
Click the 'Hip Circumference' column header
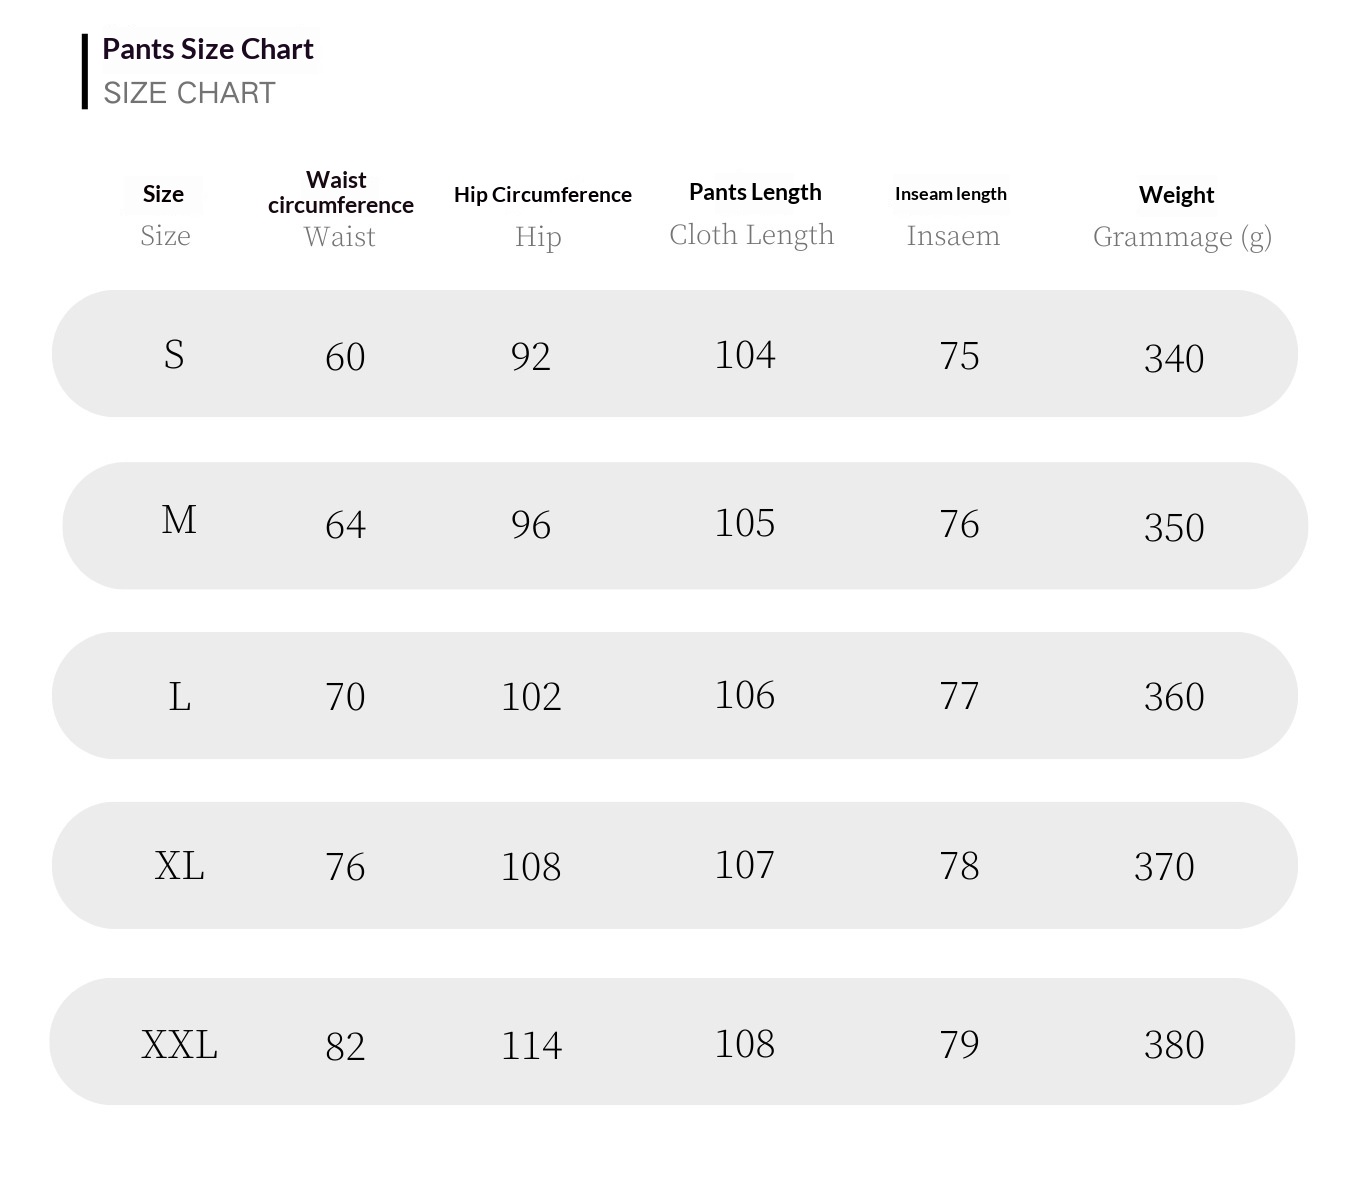coord(542,195)
